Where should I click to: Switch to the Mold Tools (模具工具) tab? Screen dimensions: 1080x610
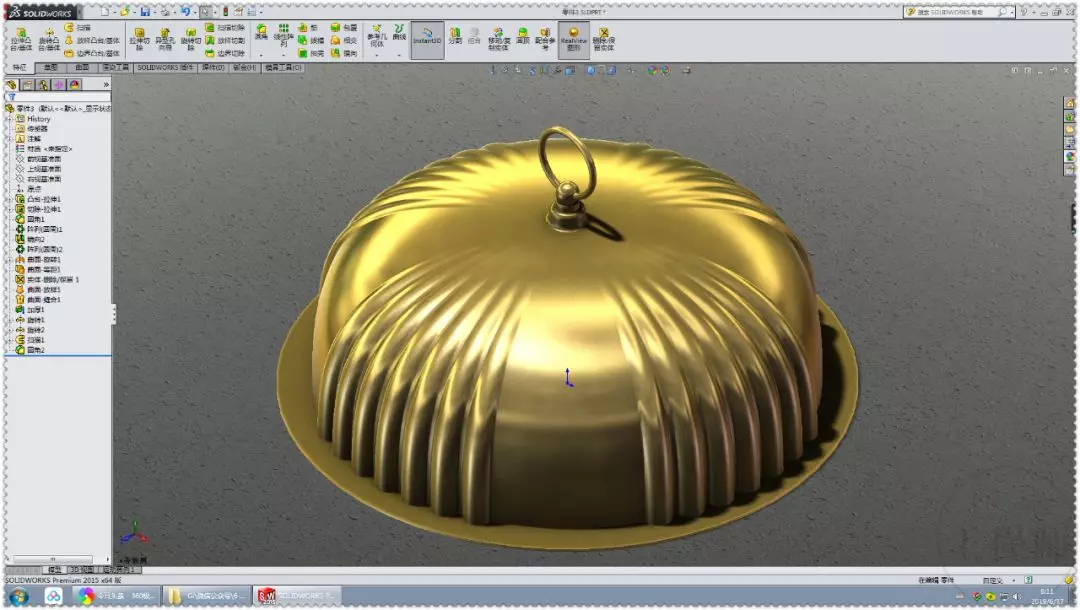click(282, 67)
